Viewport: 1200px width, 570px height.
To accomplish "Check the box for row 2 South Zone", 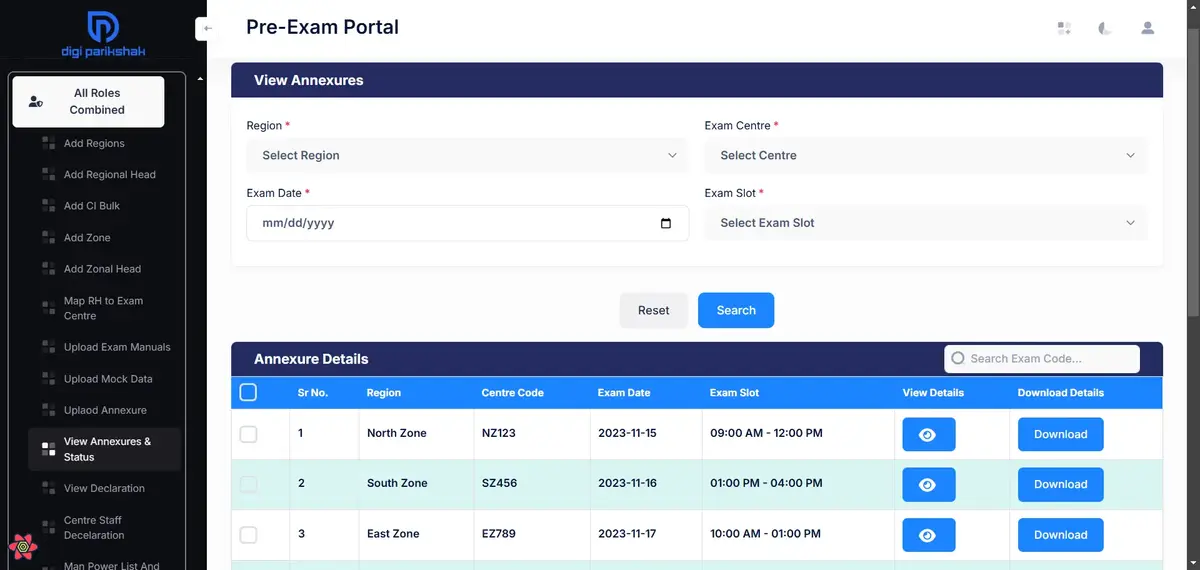I will click(x=248, y=484).
